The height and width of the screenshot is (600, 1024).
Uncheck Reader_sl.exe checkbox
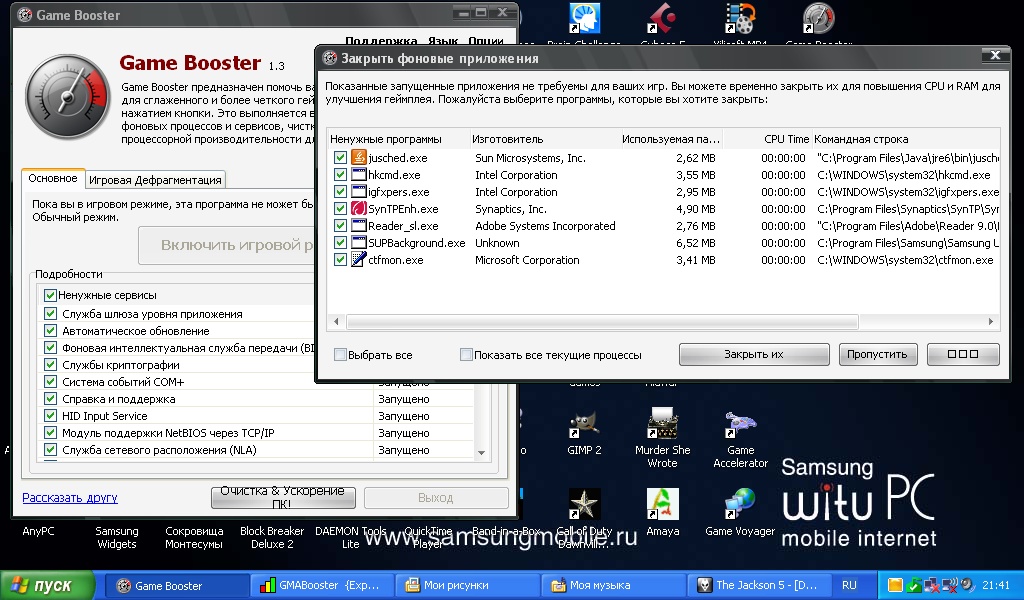(340, 225)
